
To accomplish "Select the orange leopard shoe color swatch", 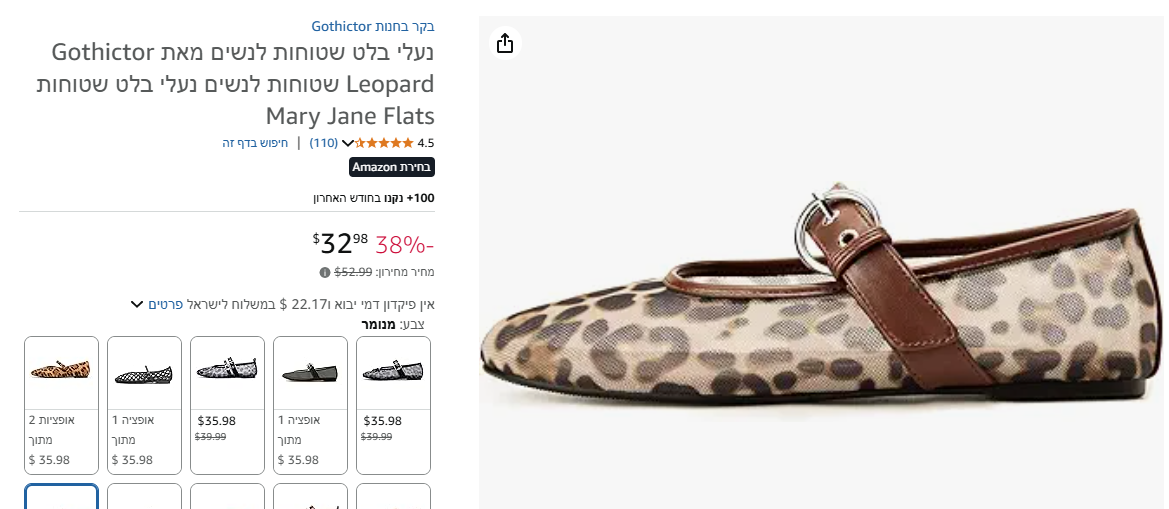I will 61,371.
